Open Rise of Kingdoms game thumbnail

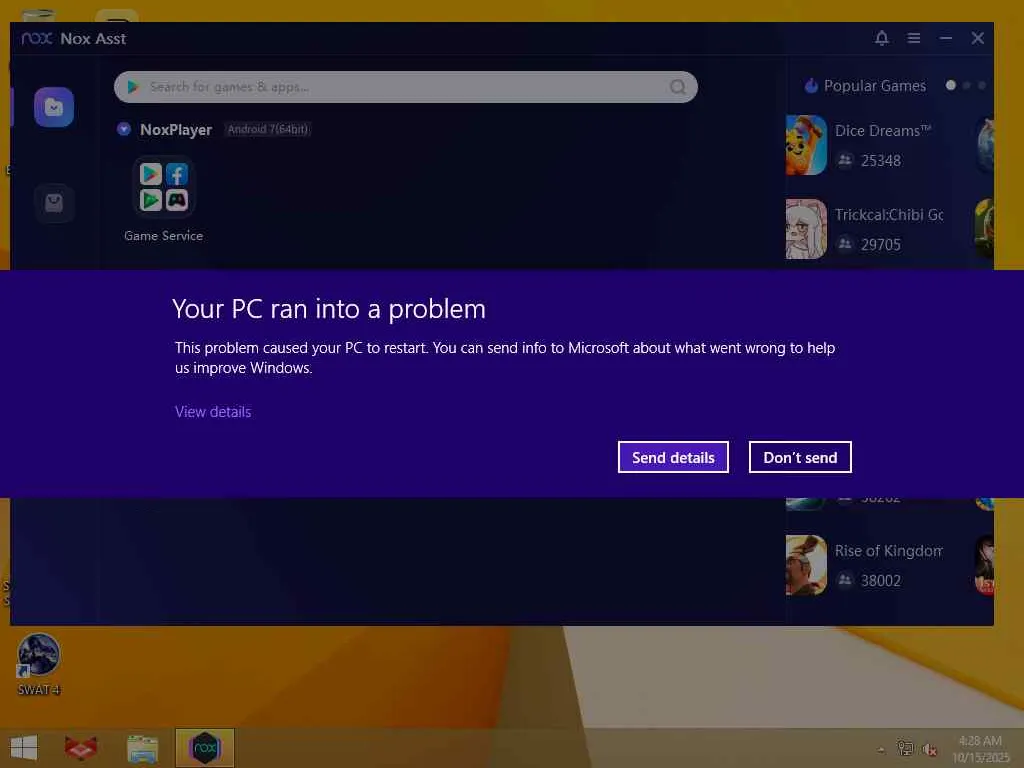[806, 565]
